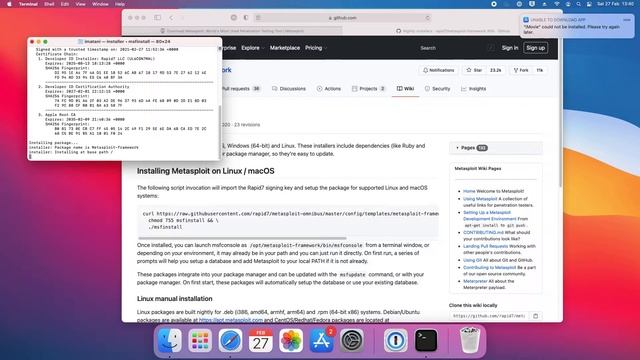Open 1Password icon in the Dock
Viewport: 640px width, 360px height.
pos(396,340)
